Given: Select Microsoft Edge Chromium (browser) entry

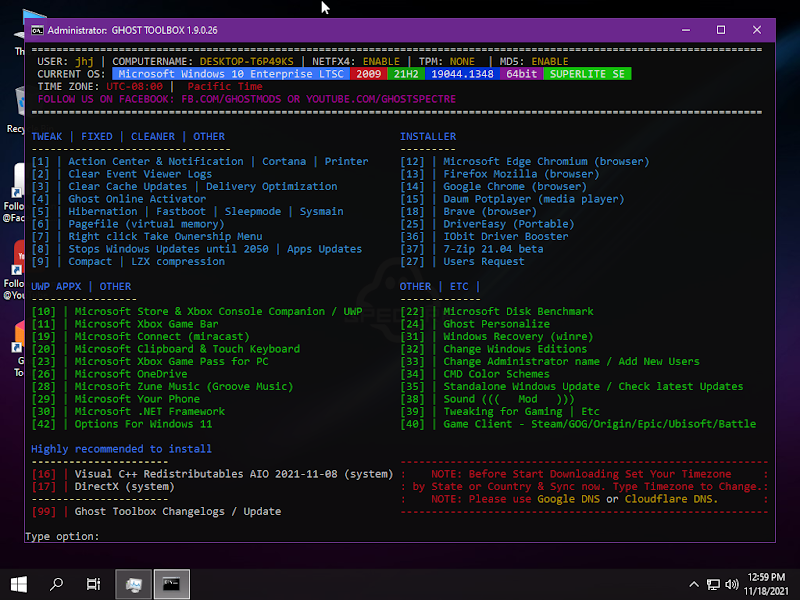Looking at the screenshot, I should [546, 161].
